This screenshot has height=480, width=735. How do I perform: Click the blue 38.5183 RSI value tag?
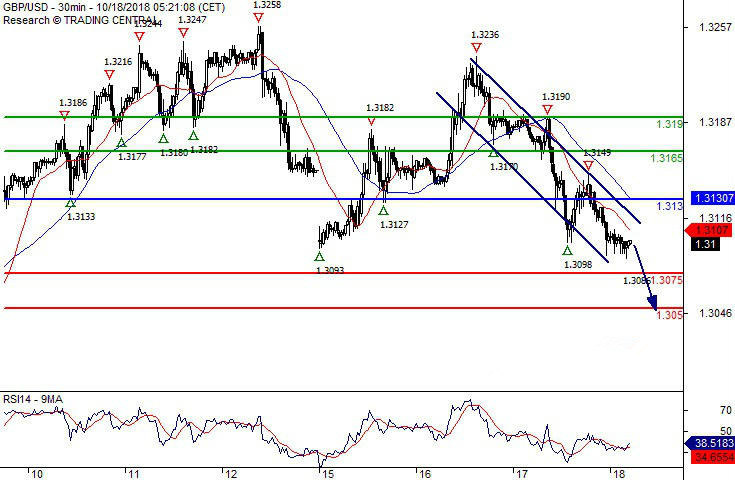click(x=710, y=443)
